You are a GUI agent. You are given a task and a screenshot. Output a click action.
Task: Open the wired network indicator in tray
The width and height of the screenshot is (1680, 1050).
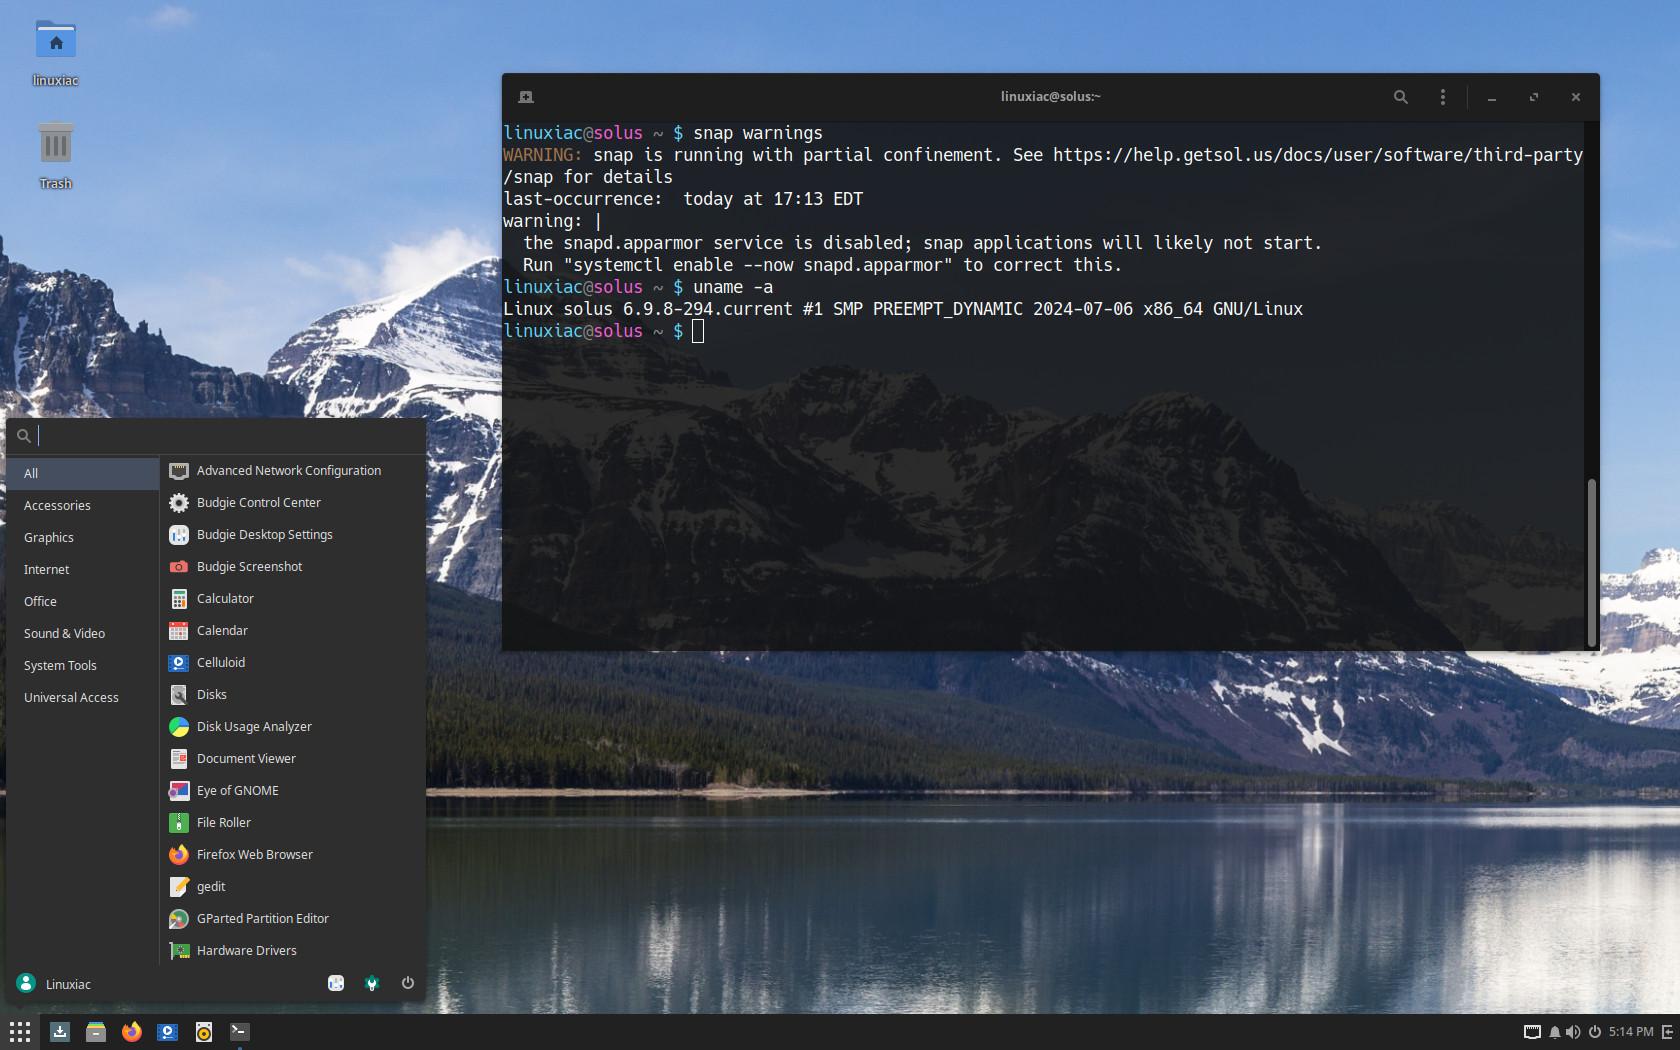tap(1532, 1032)
